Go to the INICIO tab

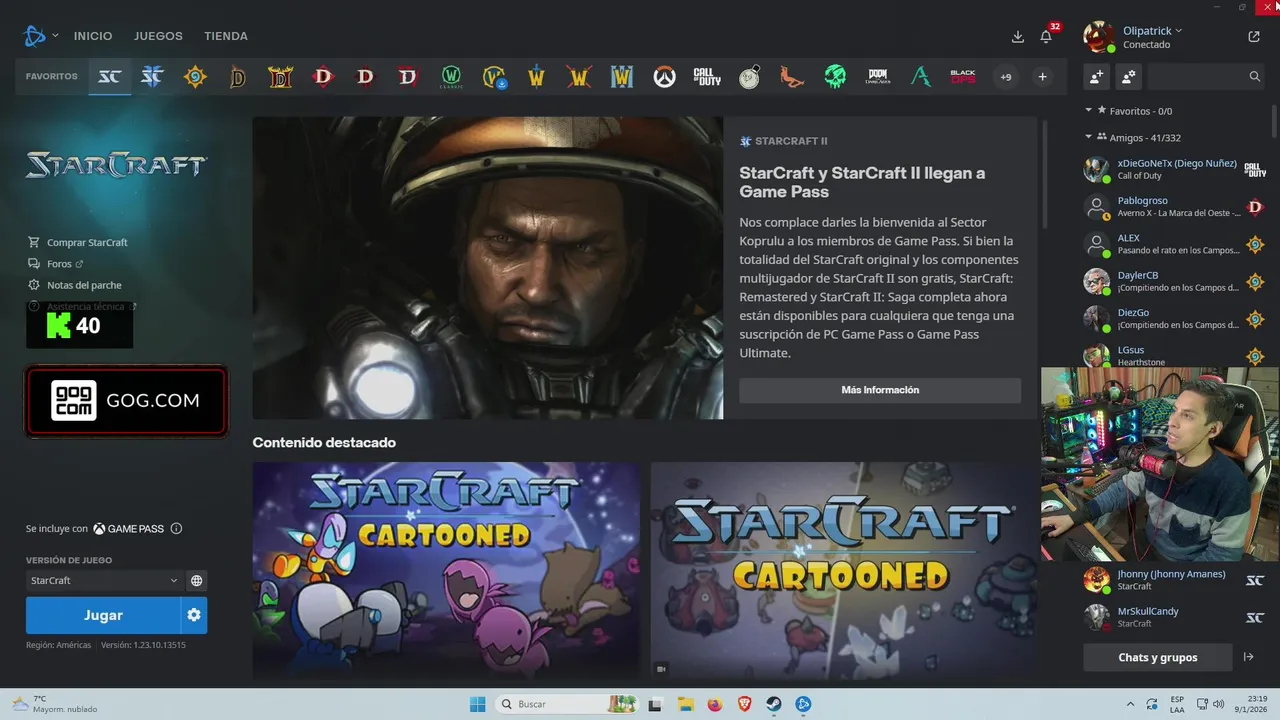pyautogui.click(x=93, y=36)
